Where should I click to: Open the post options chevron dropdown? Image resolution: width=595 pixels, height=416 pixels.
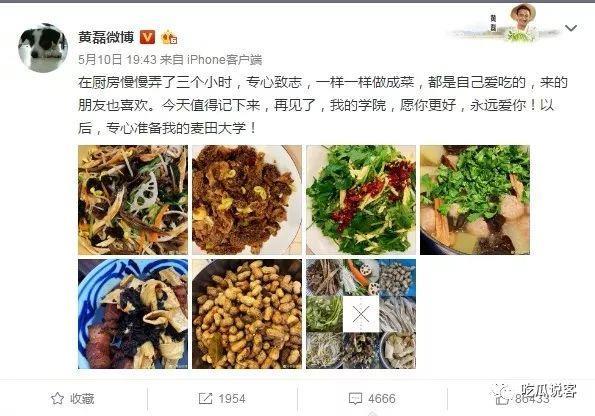570,28
